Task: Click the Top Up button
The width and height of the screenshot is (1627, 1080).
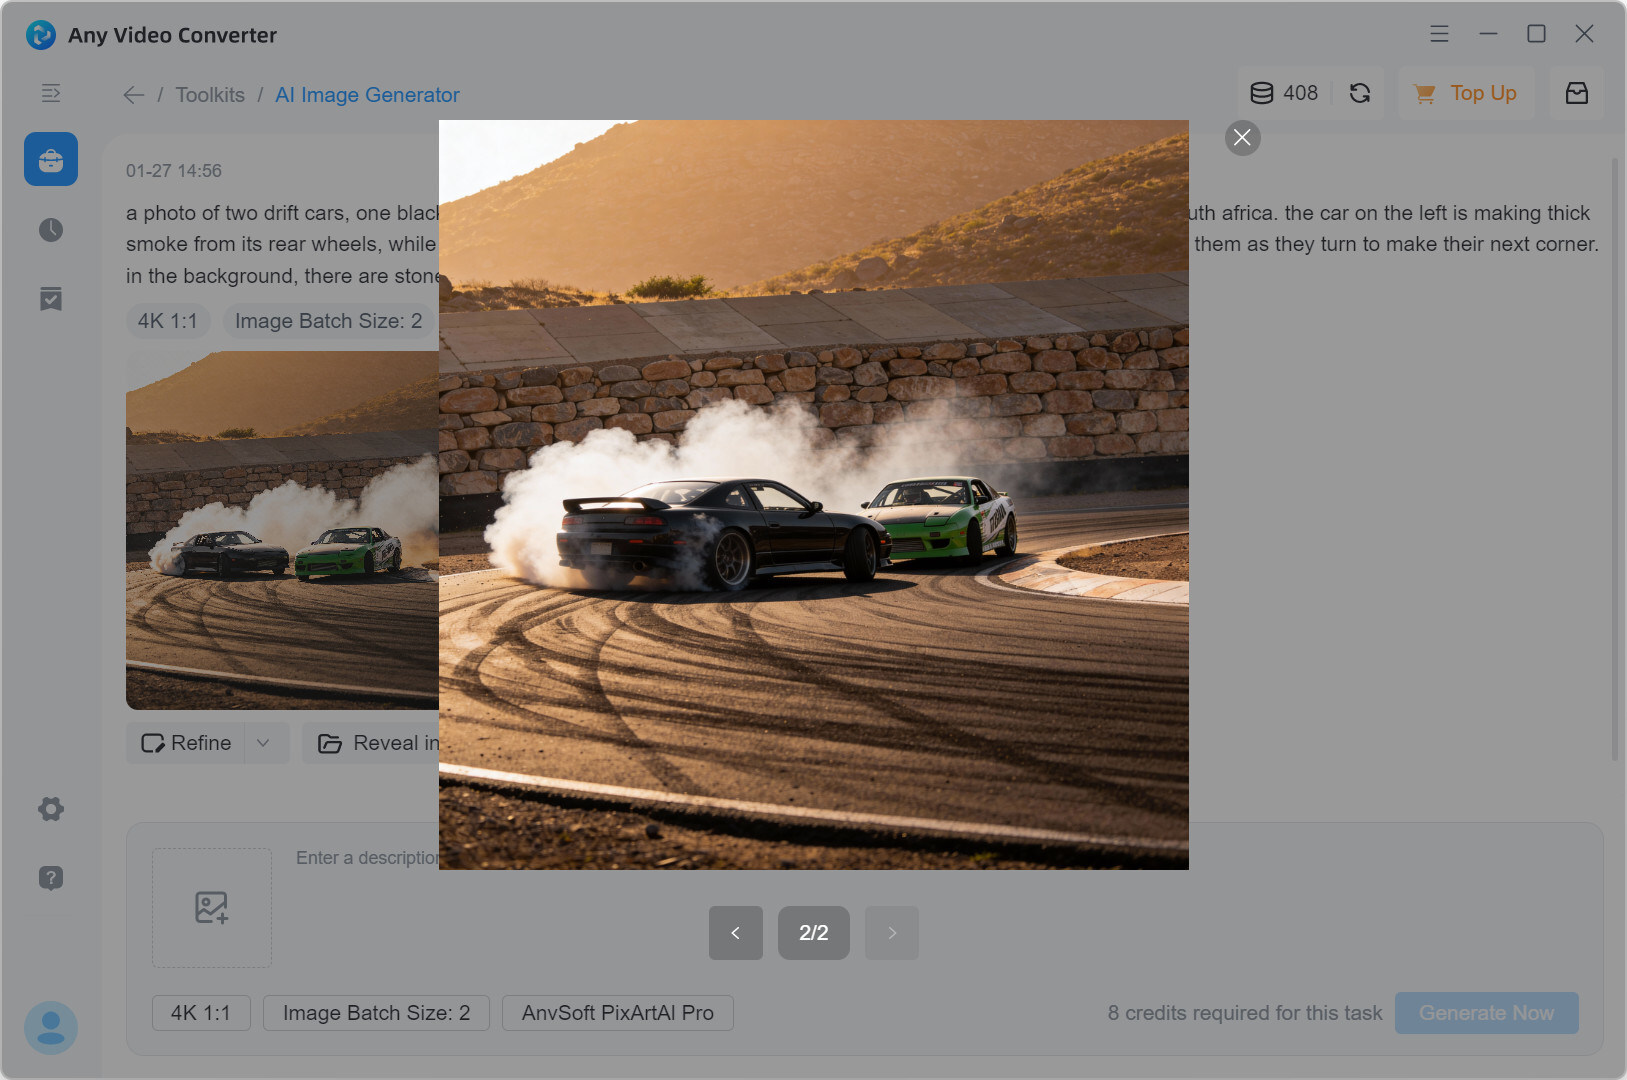Action: point(1466,93)
